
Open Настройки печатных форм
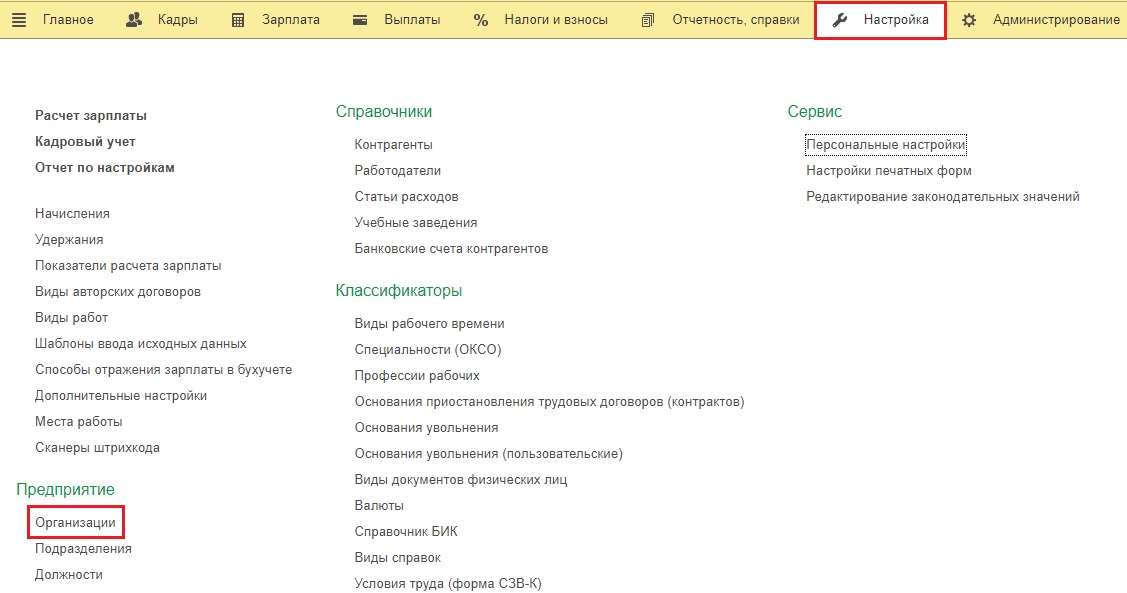889,170
